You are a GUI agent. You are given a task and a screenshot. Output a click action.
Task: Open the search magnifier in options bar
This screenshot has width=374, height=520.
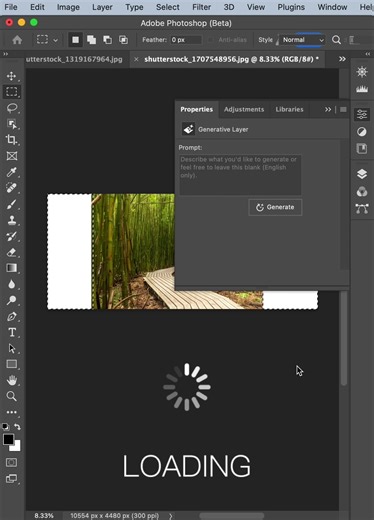(336, 40)
